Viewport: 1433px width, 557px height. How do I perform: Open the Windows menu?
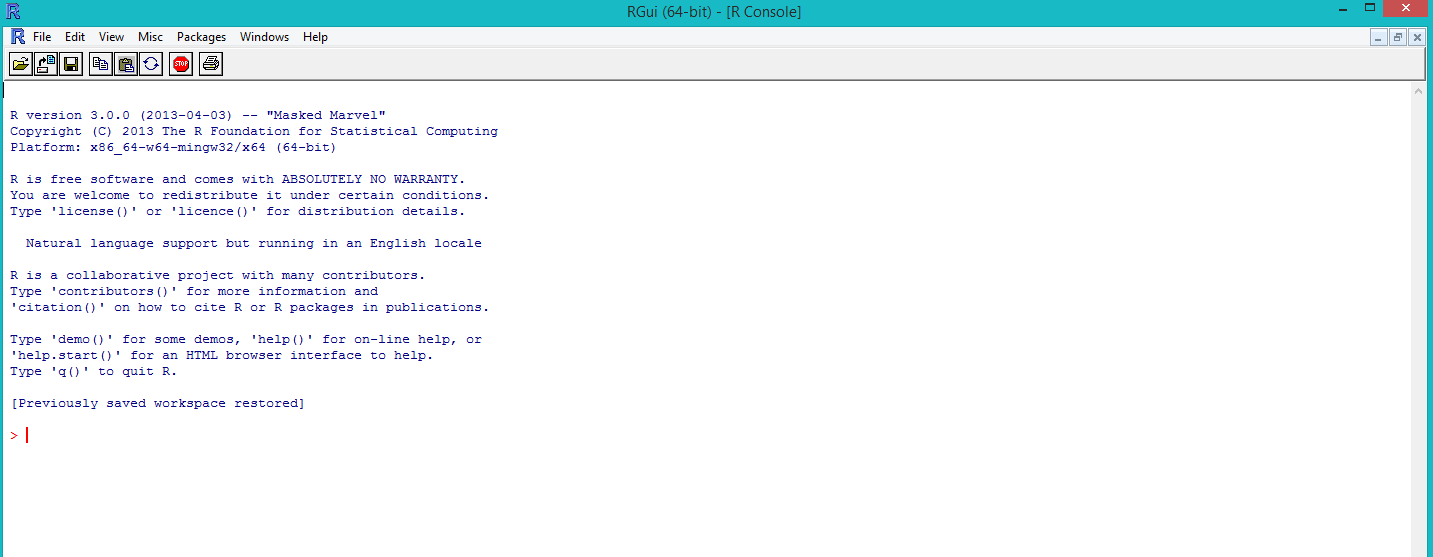[x=264, y=37]
